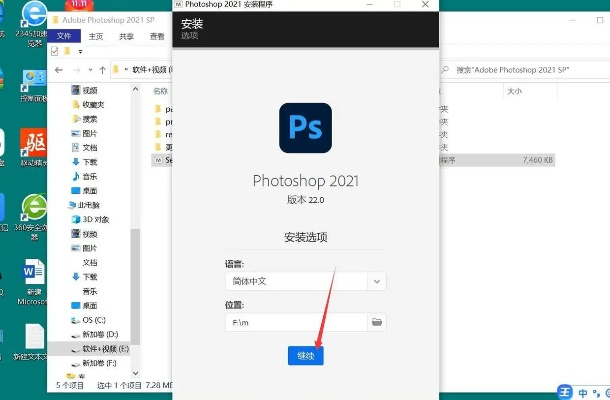Open the quick access toolbar customize dropdown
The height and width of the screenshot is (400, 610).
(81, 51)
